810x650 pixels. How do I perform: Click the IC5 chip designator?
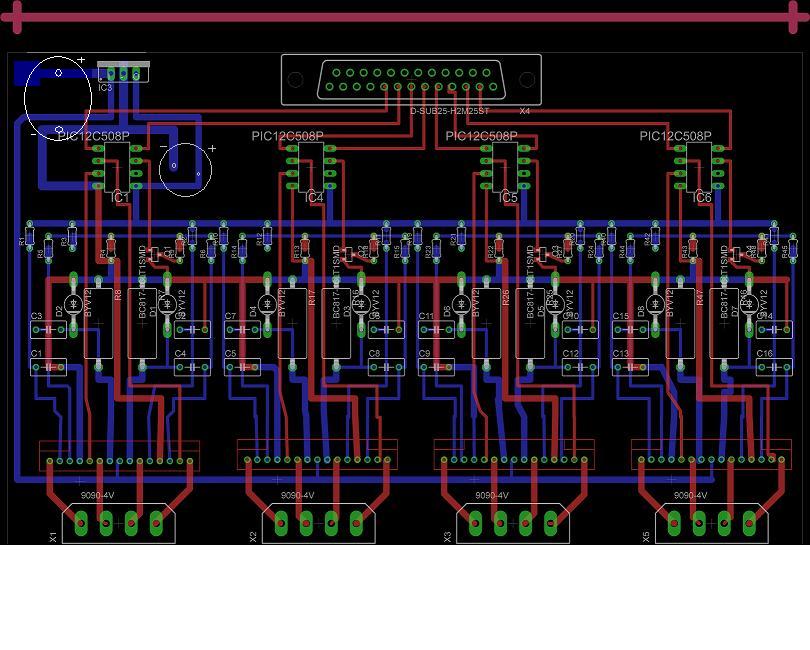coord(508,198)
